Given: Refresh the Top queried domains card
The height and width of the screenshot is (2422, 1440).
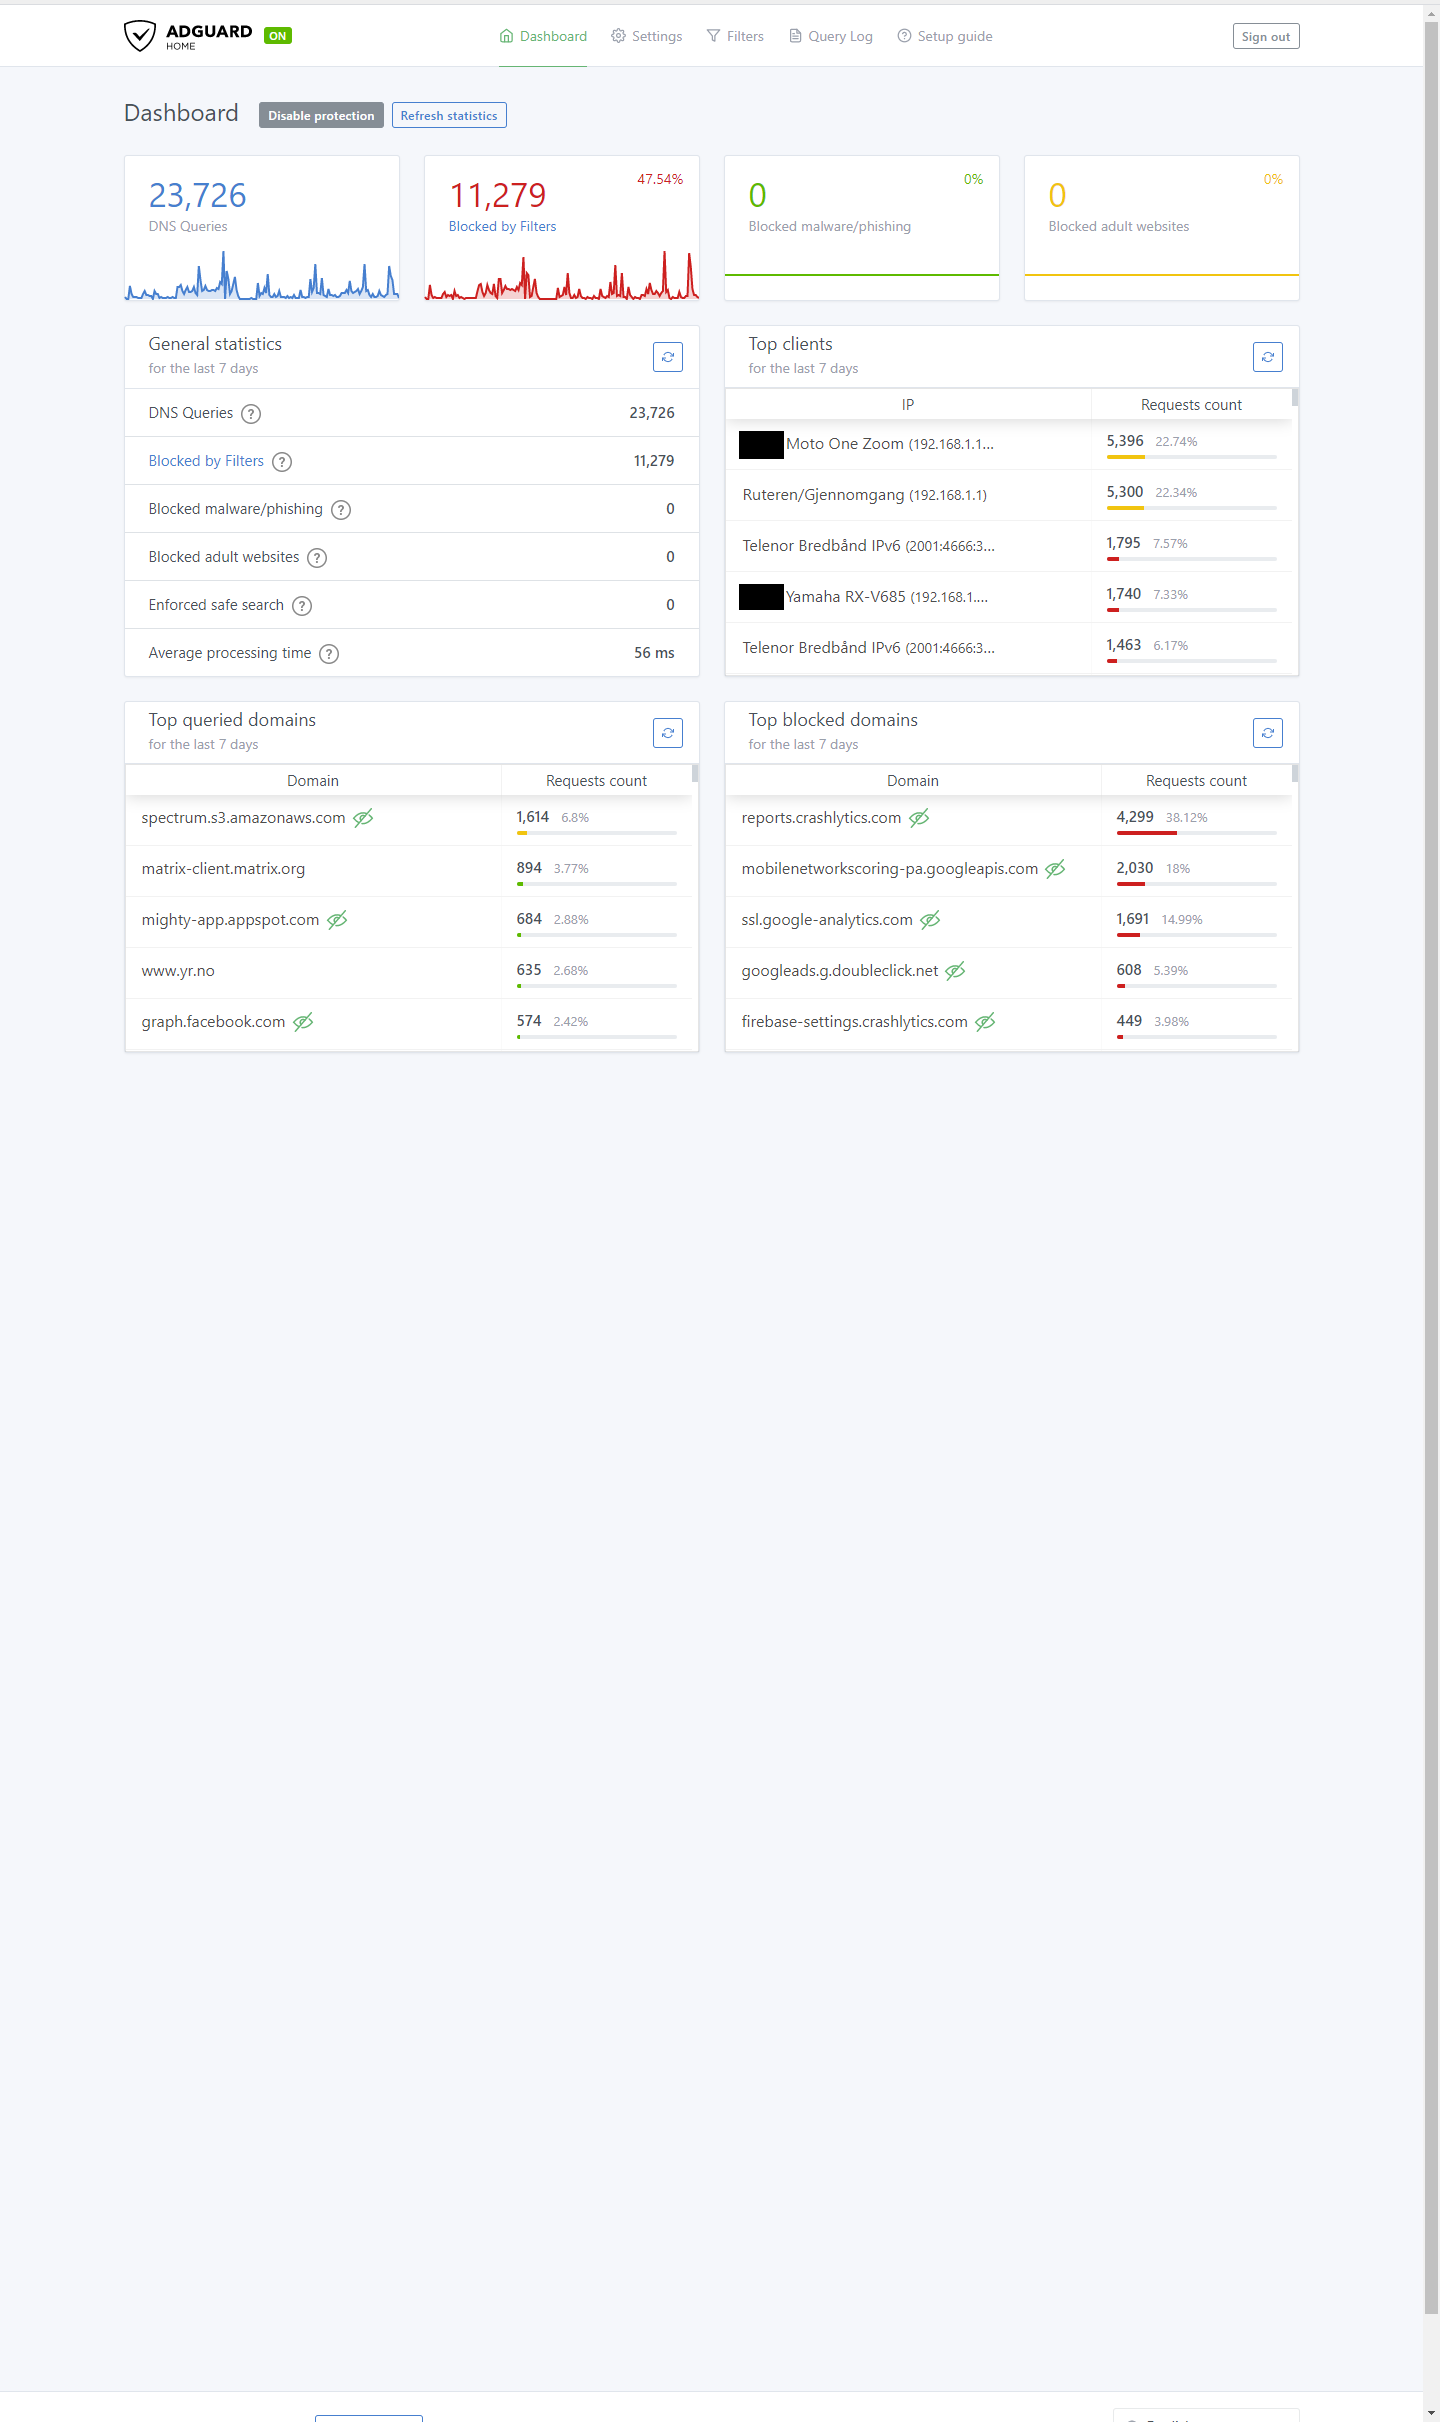Looking at the screenshot, I should pyautogui.click(x=668, y=733).
